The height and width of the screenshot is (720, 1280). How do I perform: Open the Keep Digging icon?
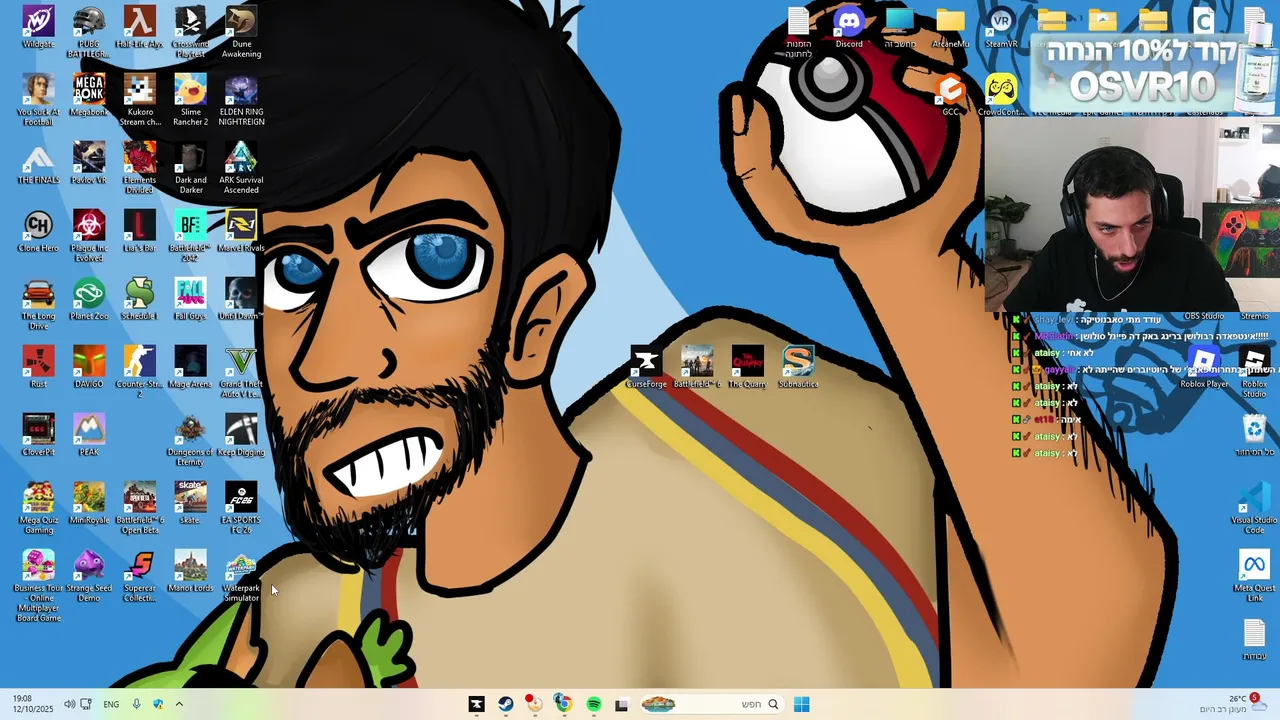[x=241, y=435]
